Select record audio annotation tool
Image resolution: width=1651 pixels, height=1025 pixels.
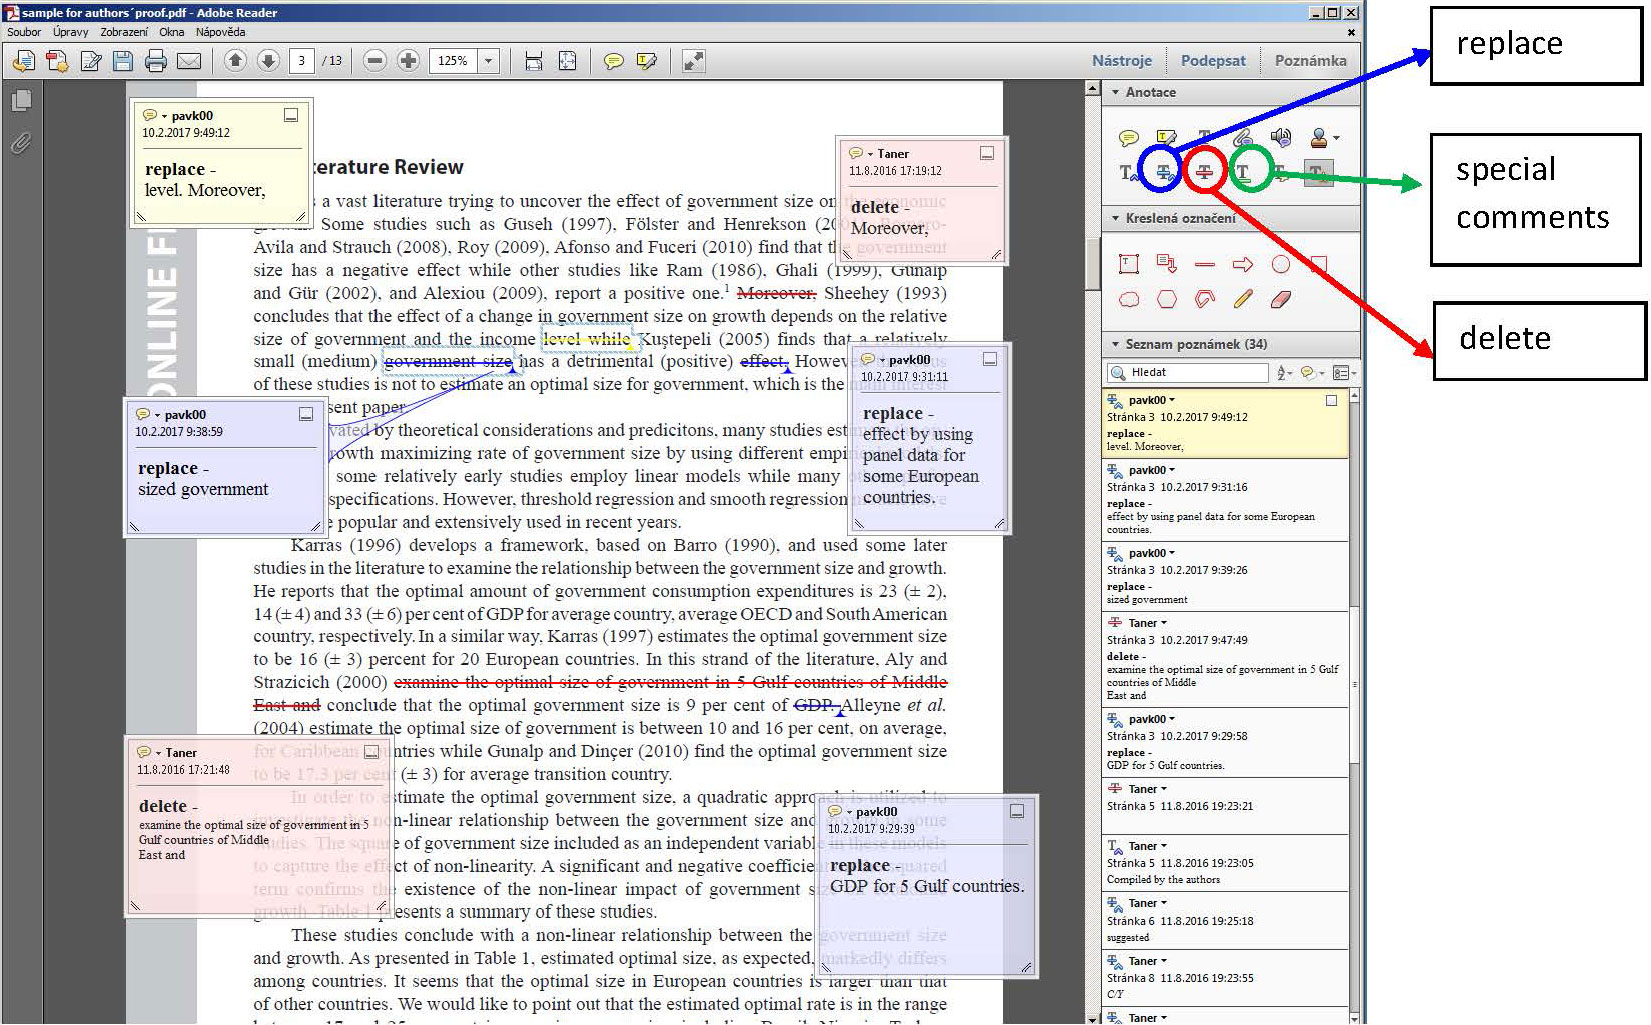coord(1280,137)
